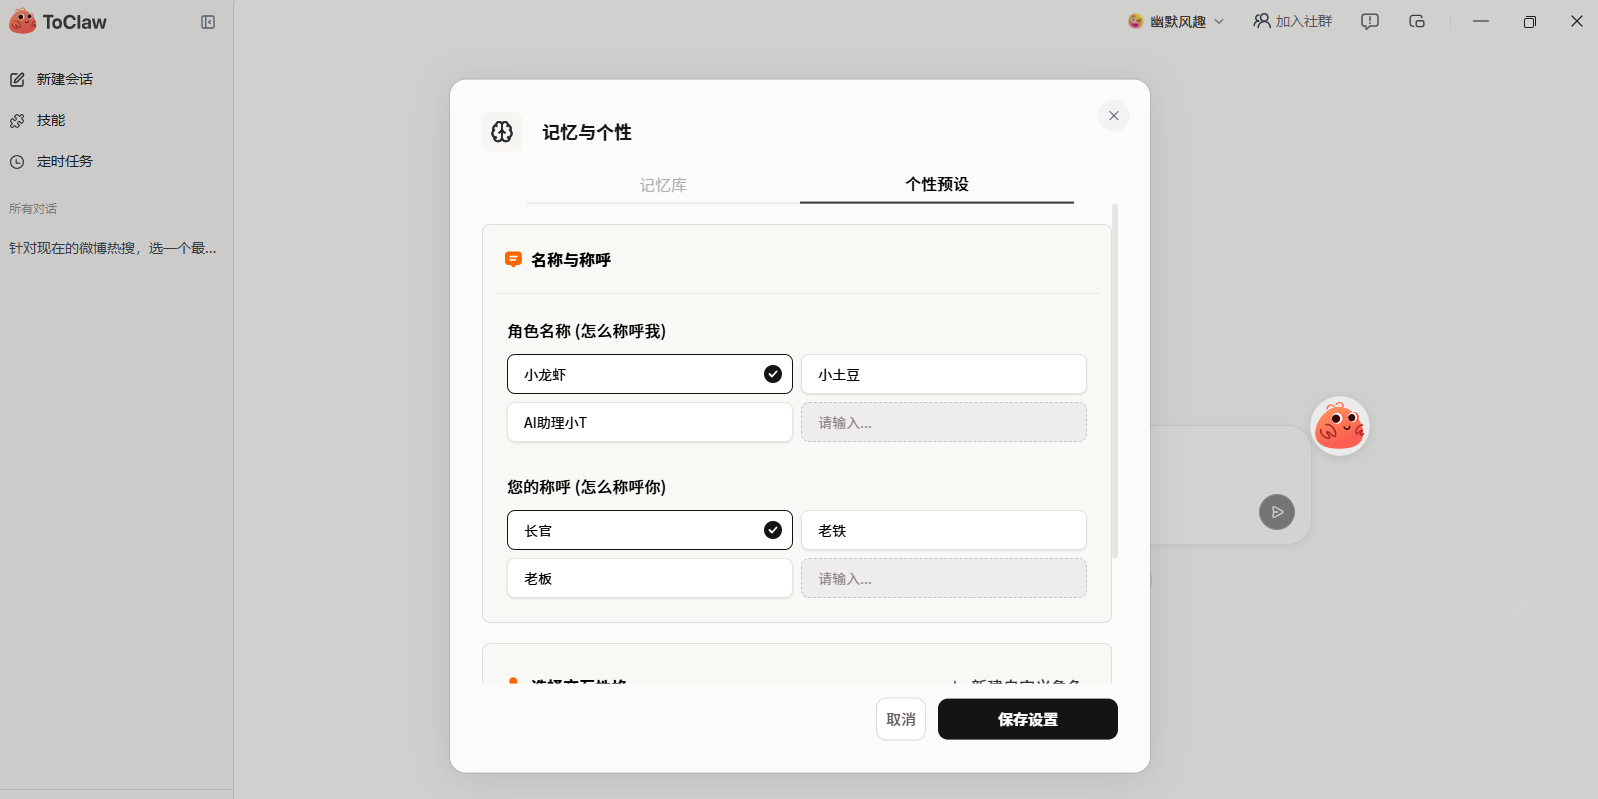
Task: Choose 老铁 as your title
Action: (x=943, y=530)
